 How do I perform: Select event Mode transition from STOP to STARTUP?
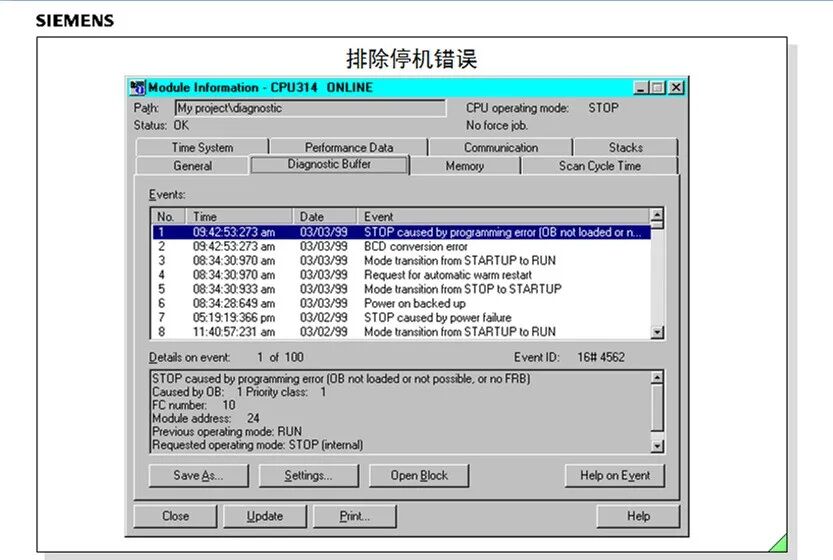coord(401,289)
